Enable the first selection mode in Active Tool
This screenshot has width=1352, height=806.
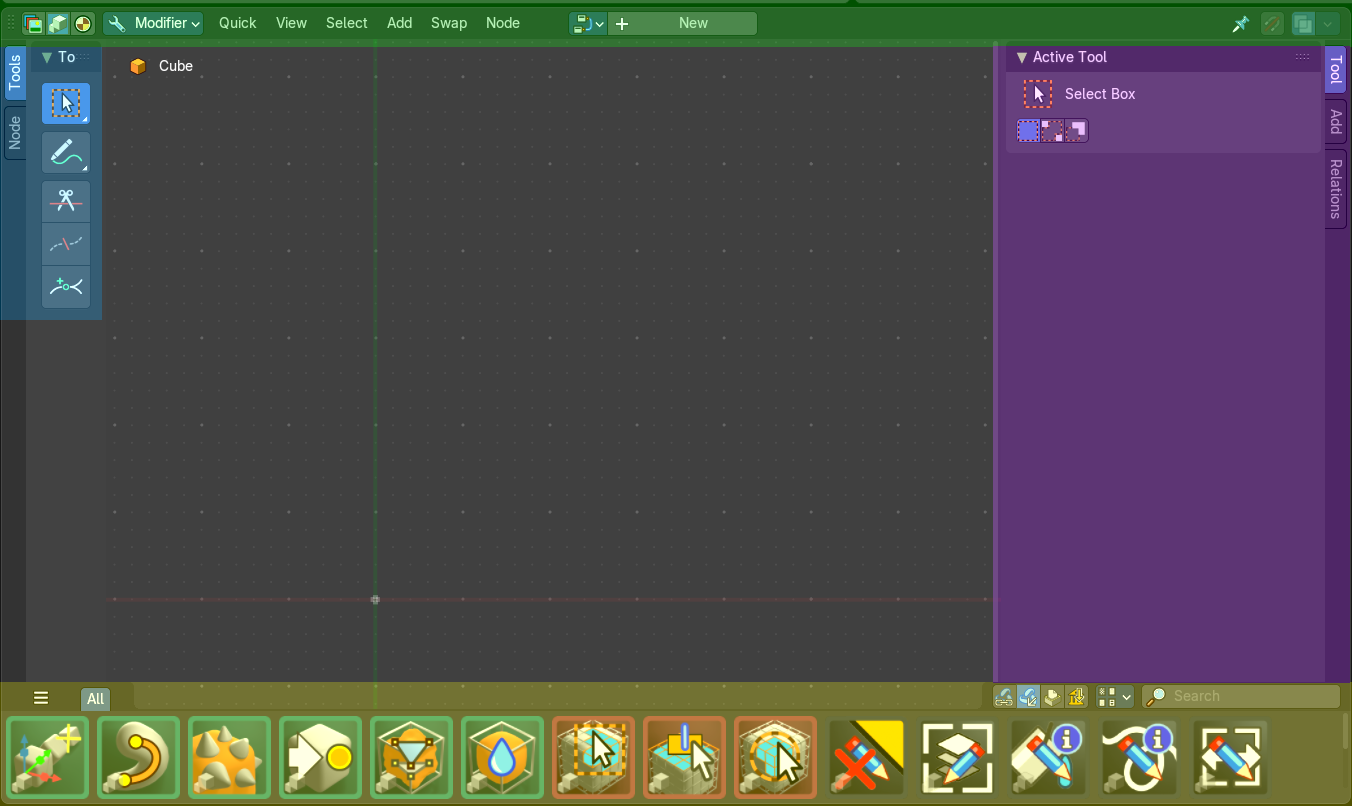(1029, 130)
